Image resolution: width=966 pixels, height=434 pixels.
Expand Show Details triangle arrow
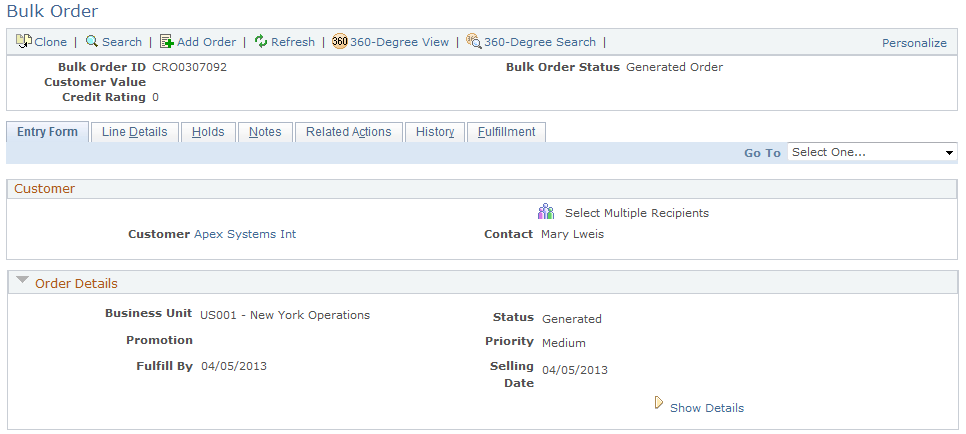pos(658,403)
